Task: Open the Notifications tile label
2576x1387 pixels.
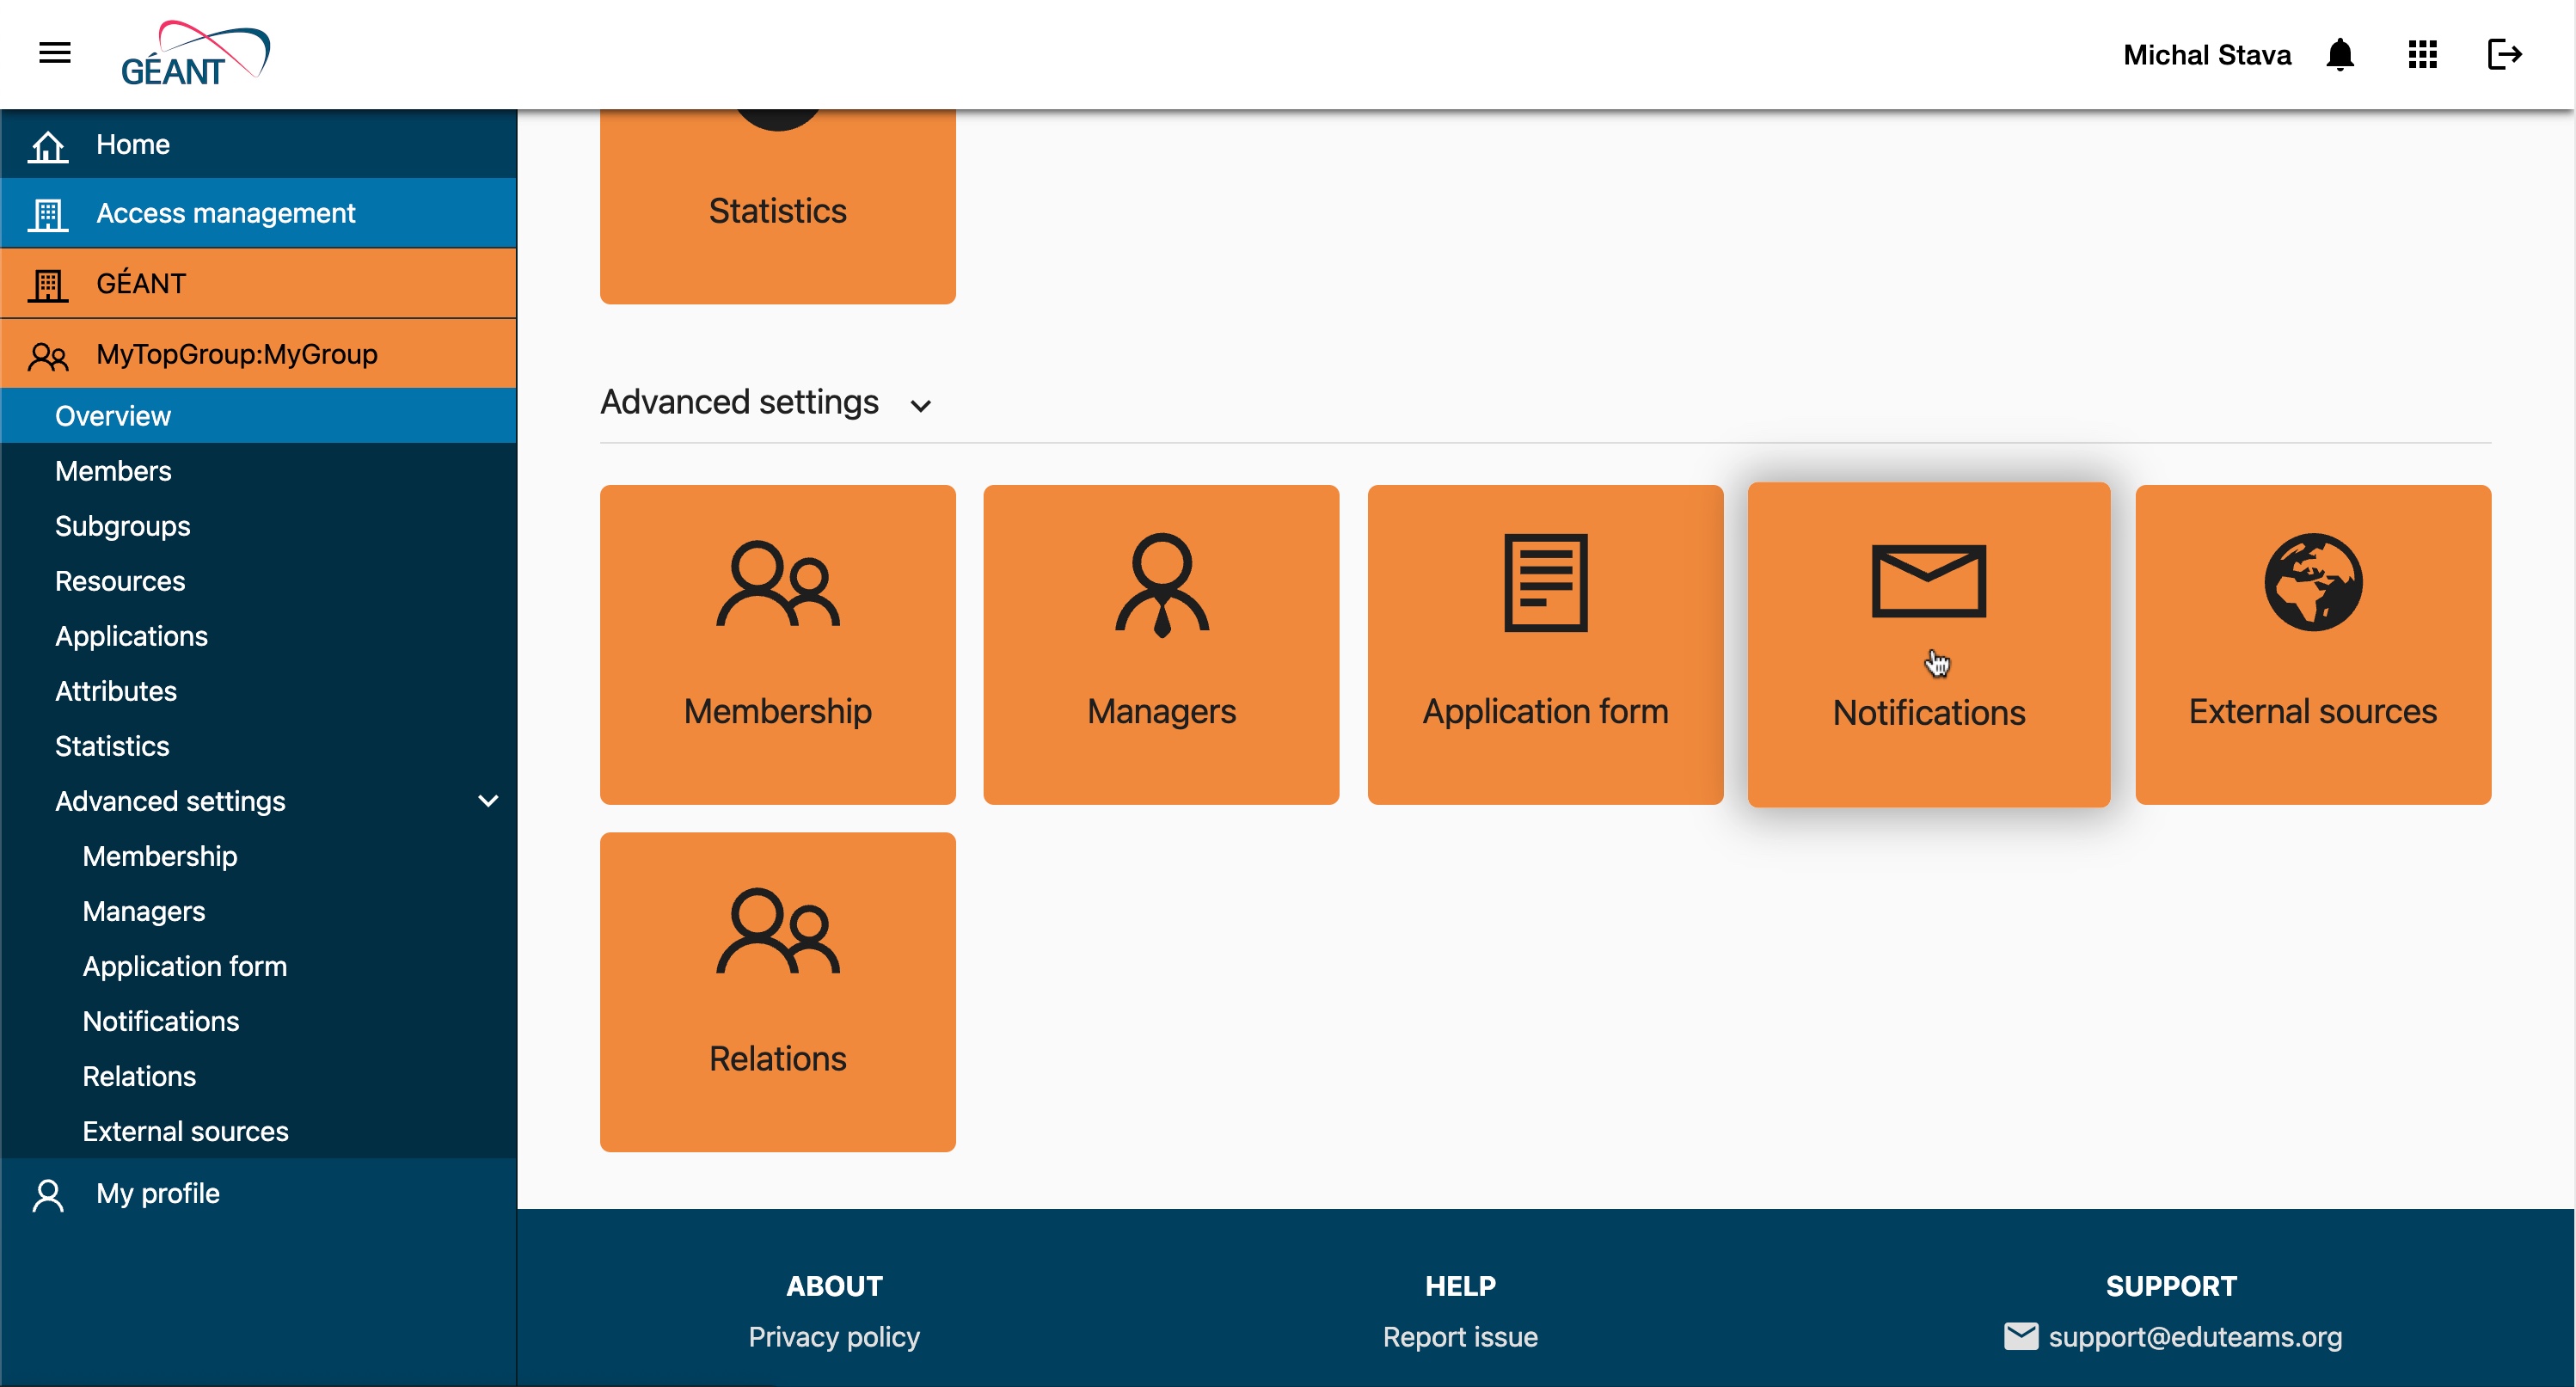Action: pos(1929,713)
